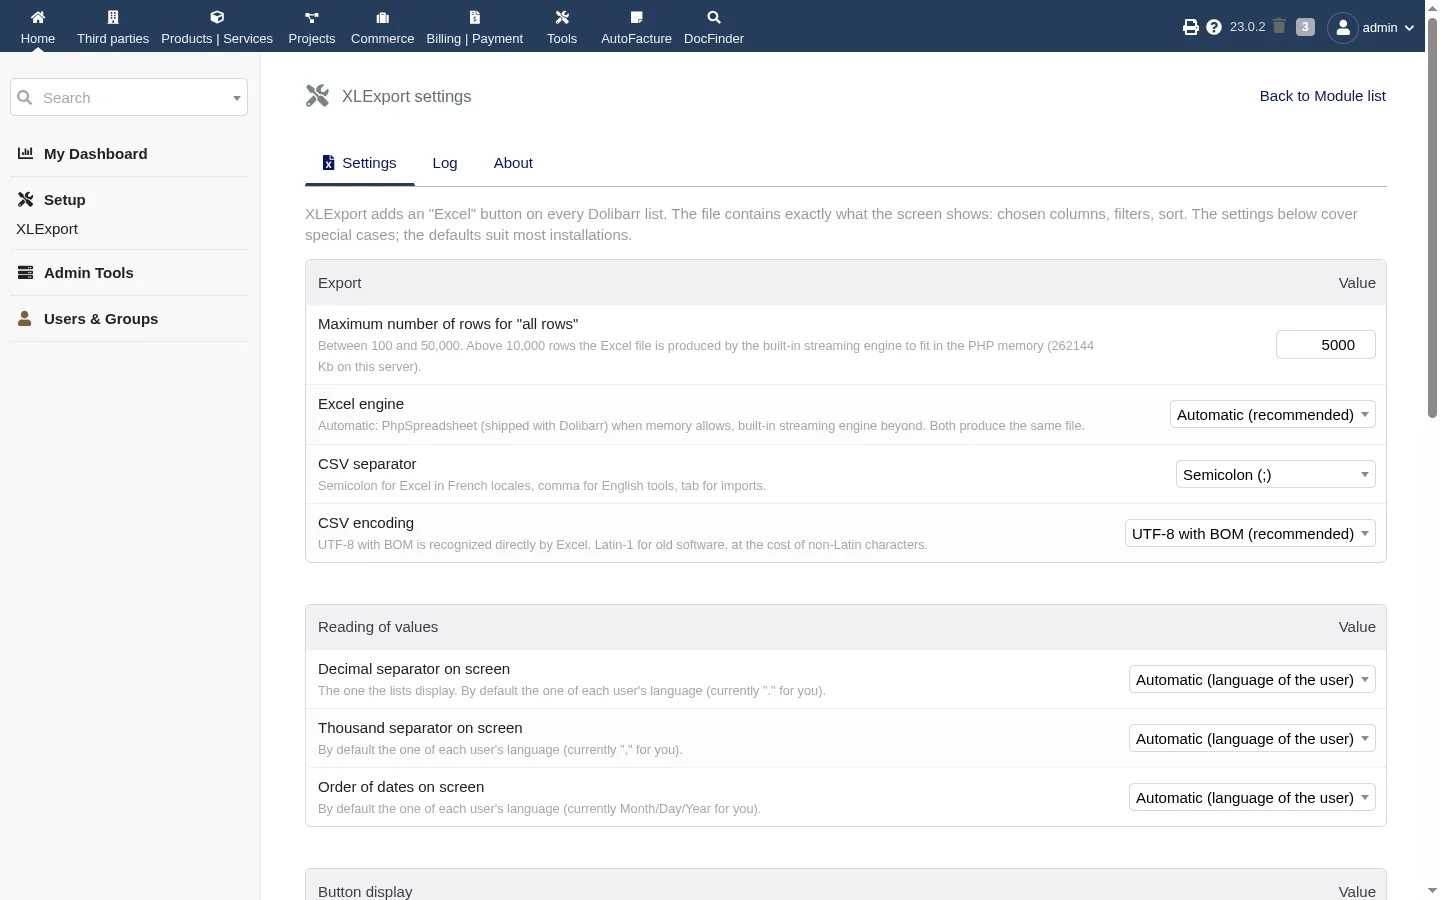Image resolution: width=1440 pixels, height=900 pixels.
Task: Expand the admin user dropdown
Action: click(x=1409, y=28)
